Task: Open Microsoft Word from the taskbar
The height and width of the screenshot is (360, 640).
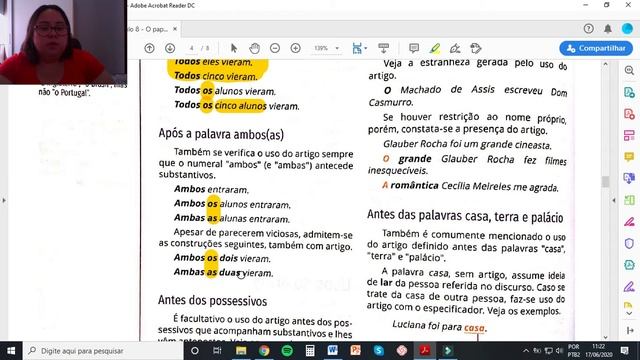Action: click(x=333, y=351)
